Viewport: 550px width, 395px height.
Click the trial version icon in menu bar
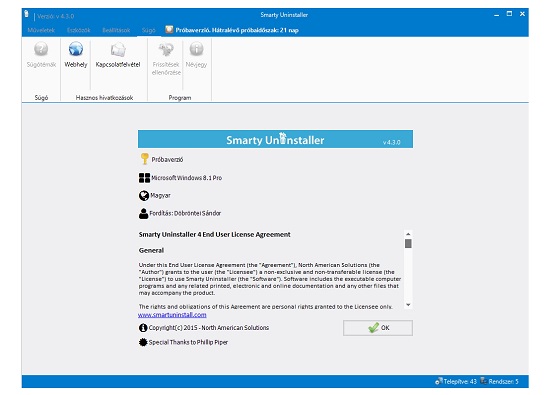(x=169, y=29)
